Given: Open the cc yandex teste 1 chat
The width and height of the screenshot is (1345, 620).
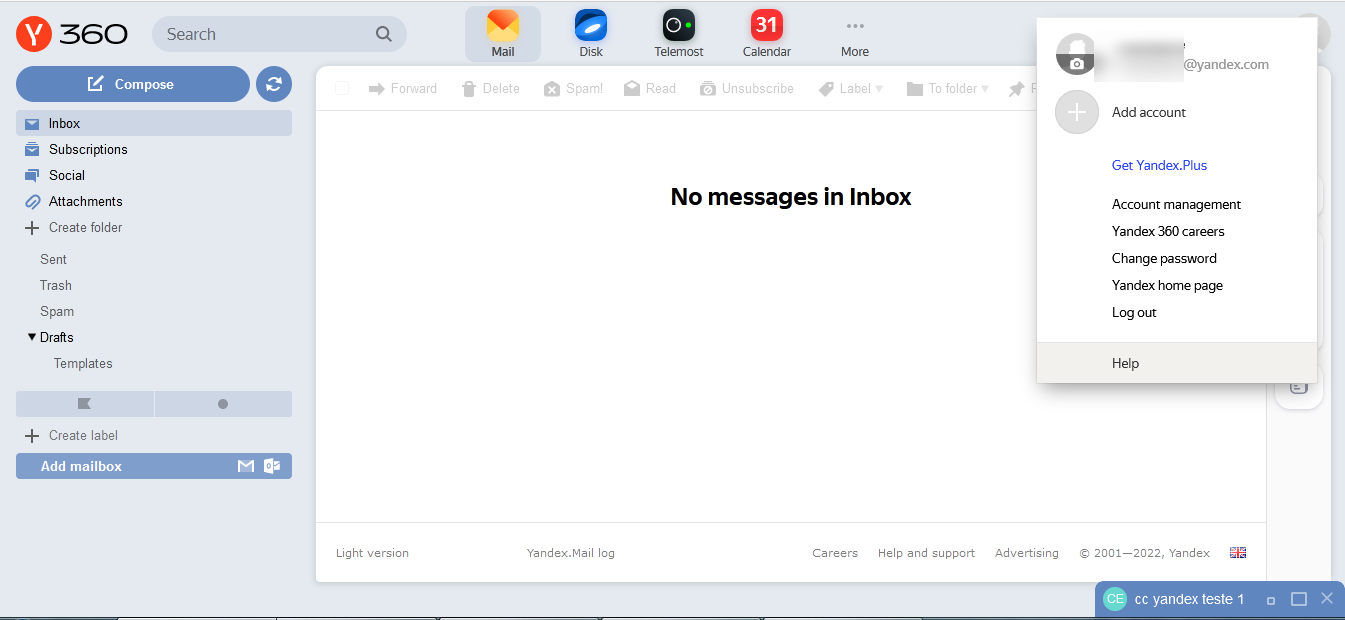Looking at the screenshot, I should 1189,599.
